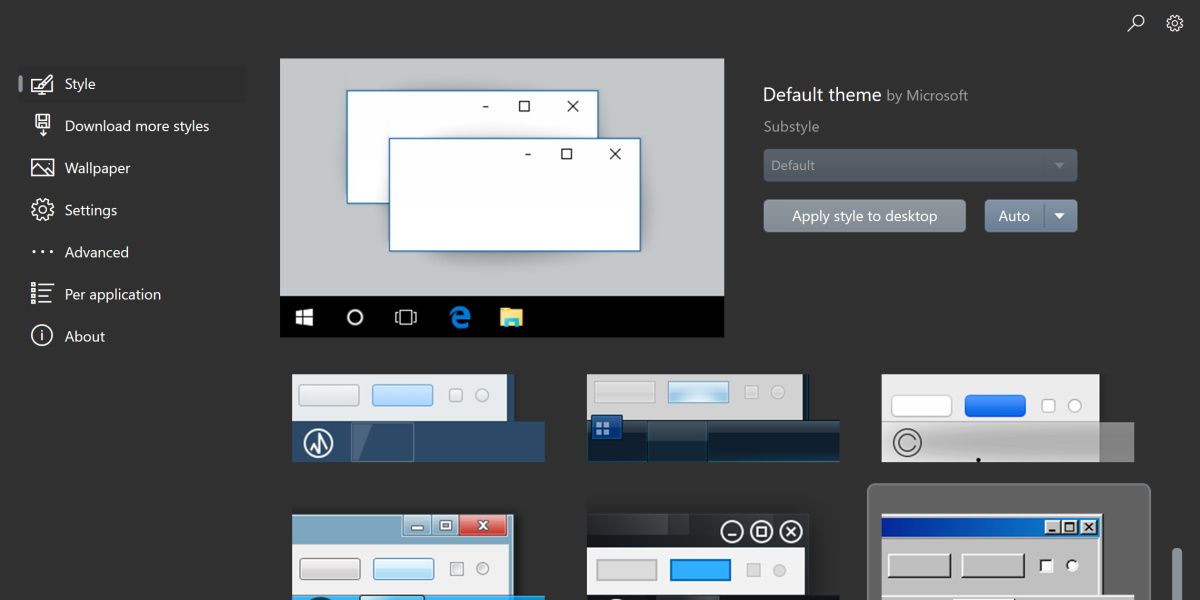Navigate to the About section
1200x600 pixels.
point(84,335)
